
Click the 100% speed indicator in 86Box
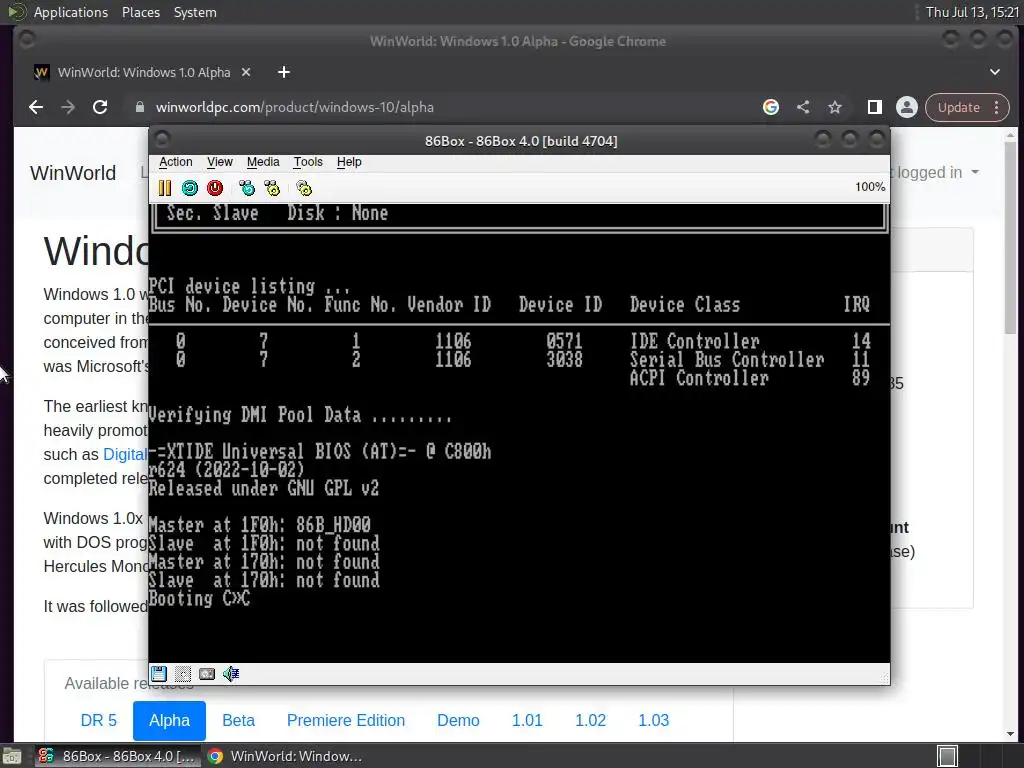click(x=870, y=187)
